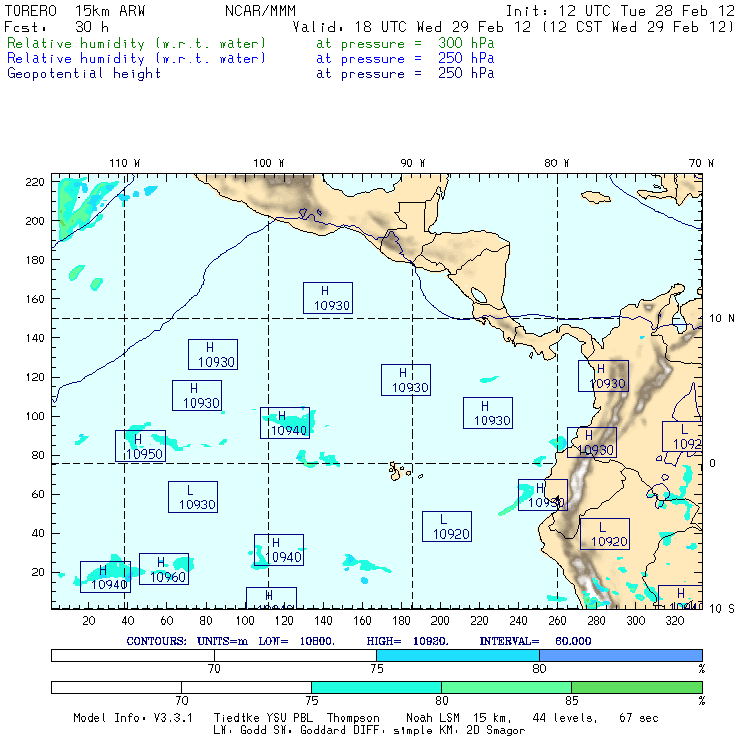Click the '240' tick label on the x-axis

coord(518,621)
